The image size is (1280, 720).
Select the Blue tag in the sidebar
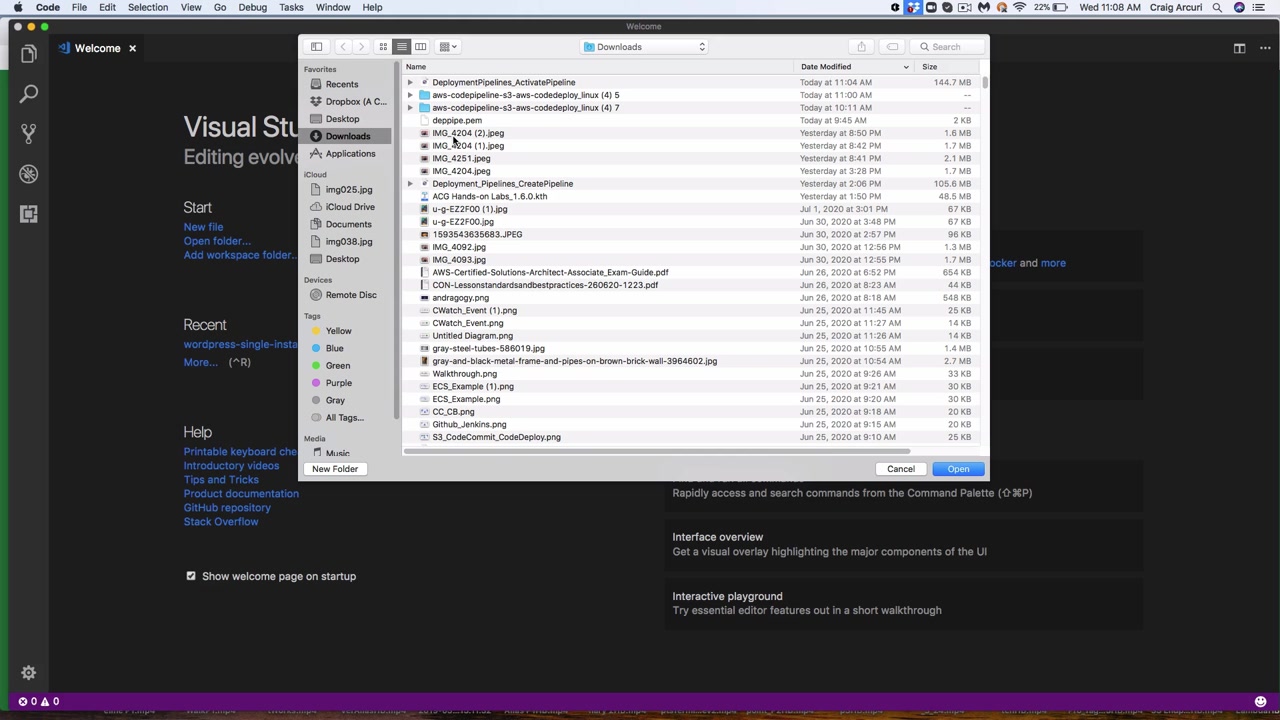tap(335, 348)
